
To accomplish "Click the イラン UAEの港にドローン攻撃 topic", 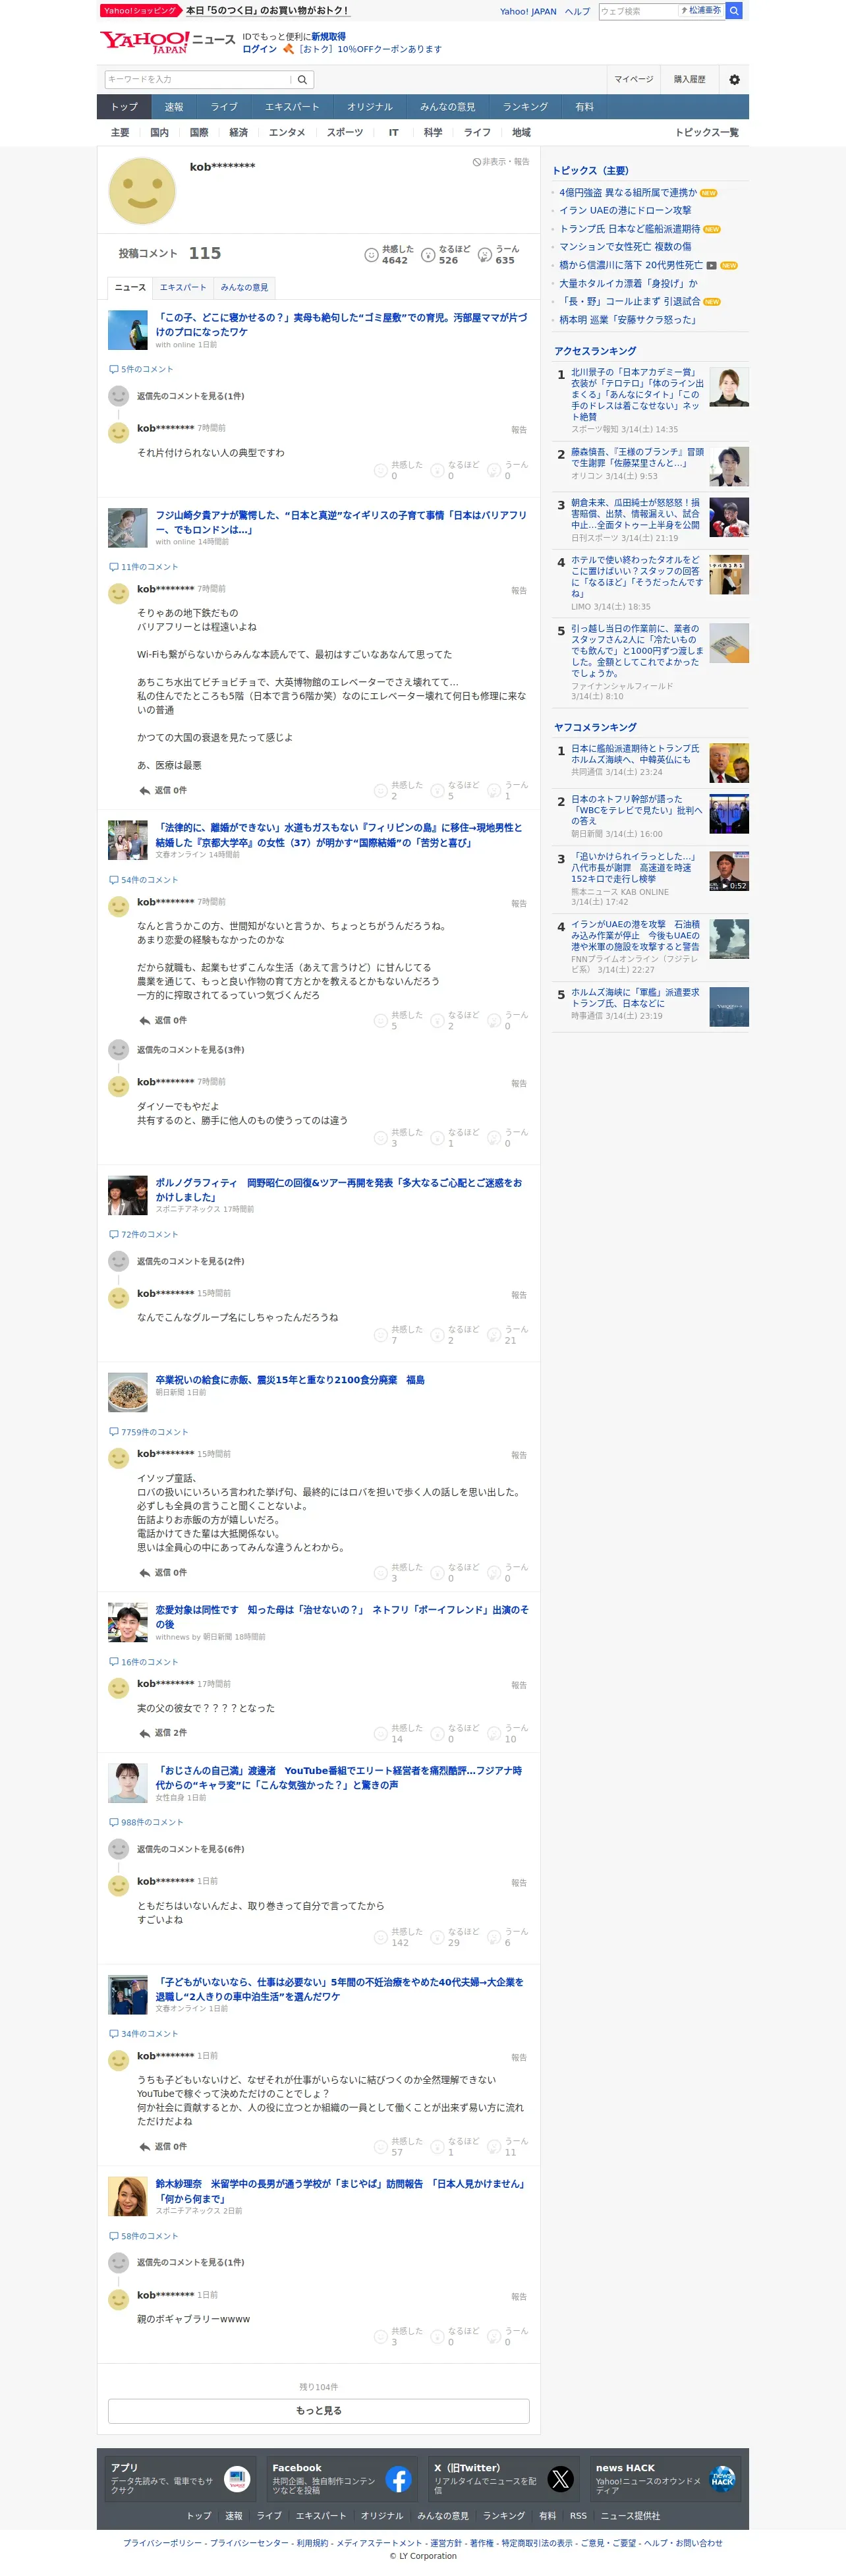I will [x=625, y=211].
